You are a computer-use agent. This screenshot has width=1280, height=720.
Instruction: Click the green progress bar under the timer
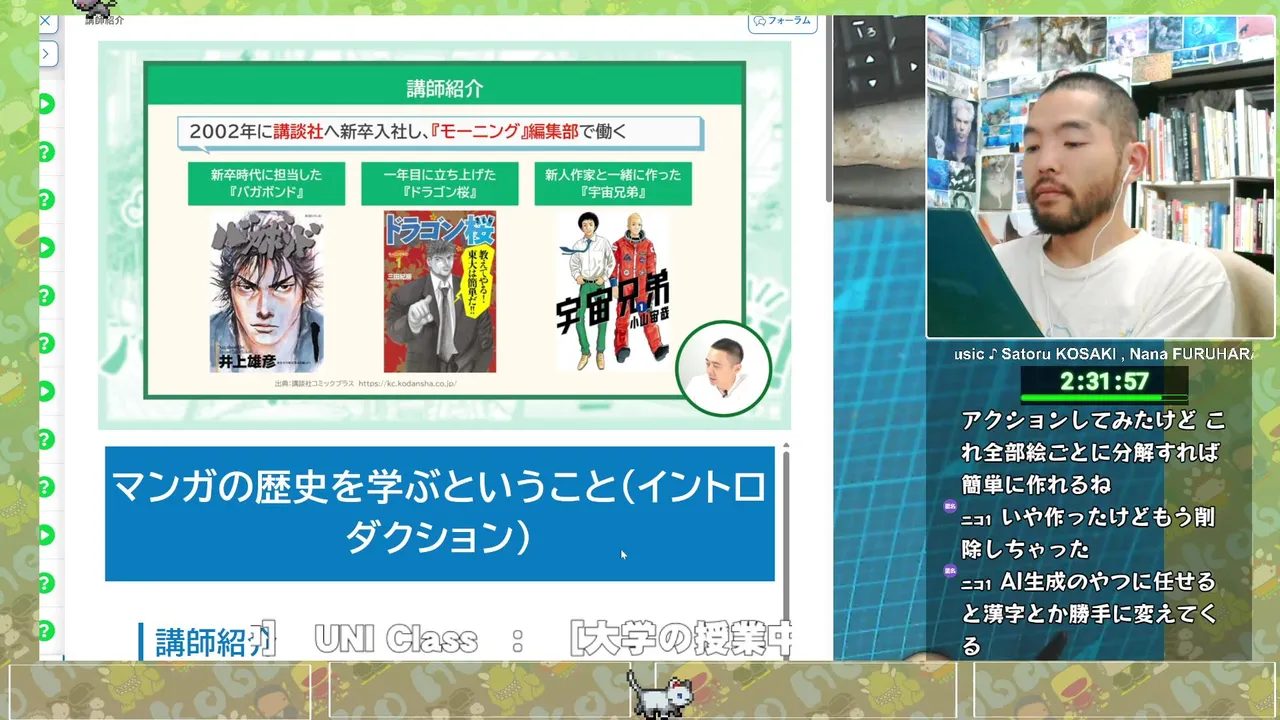(x=1104, y=398)
